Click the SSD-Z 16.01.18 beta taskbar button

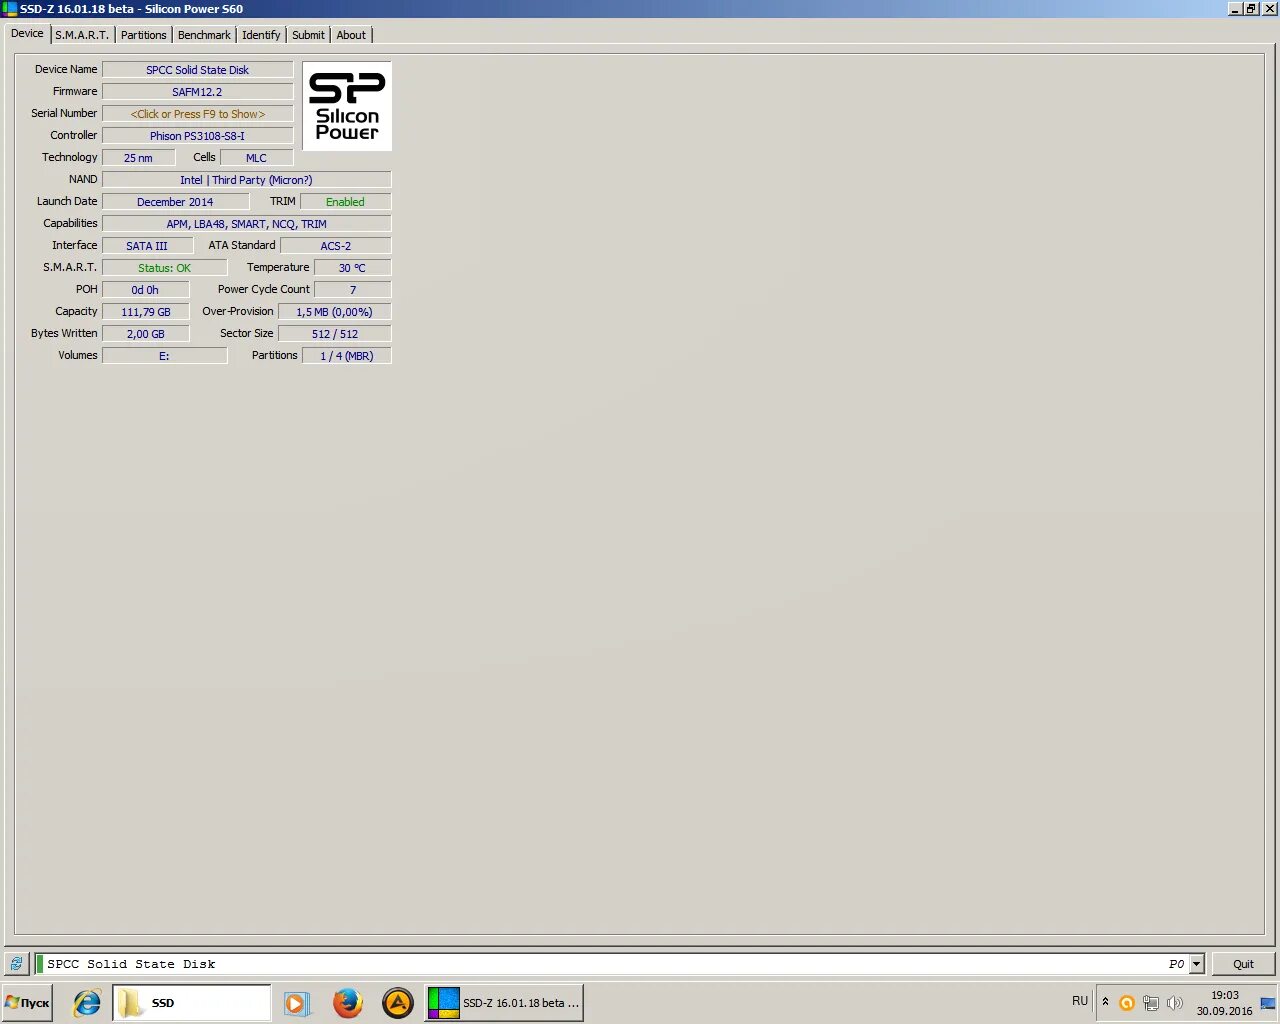tap(504, 1003)
